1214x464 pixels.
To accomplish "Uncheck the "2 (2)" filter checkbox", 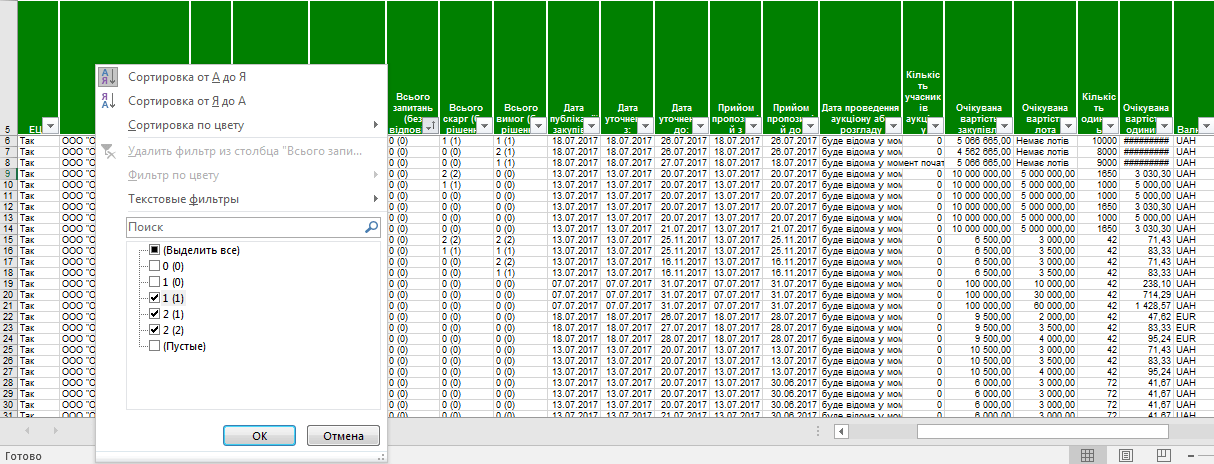I will point(154,330).
